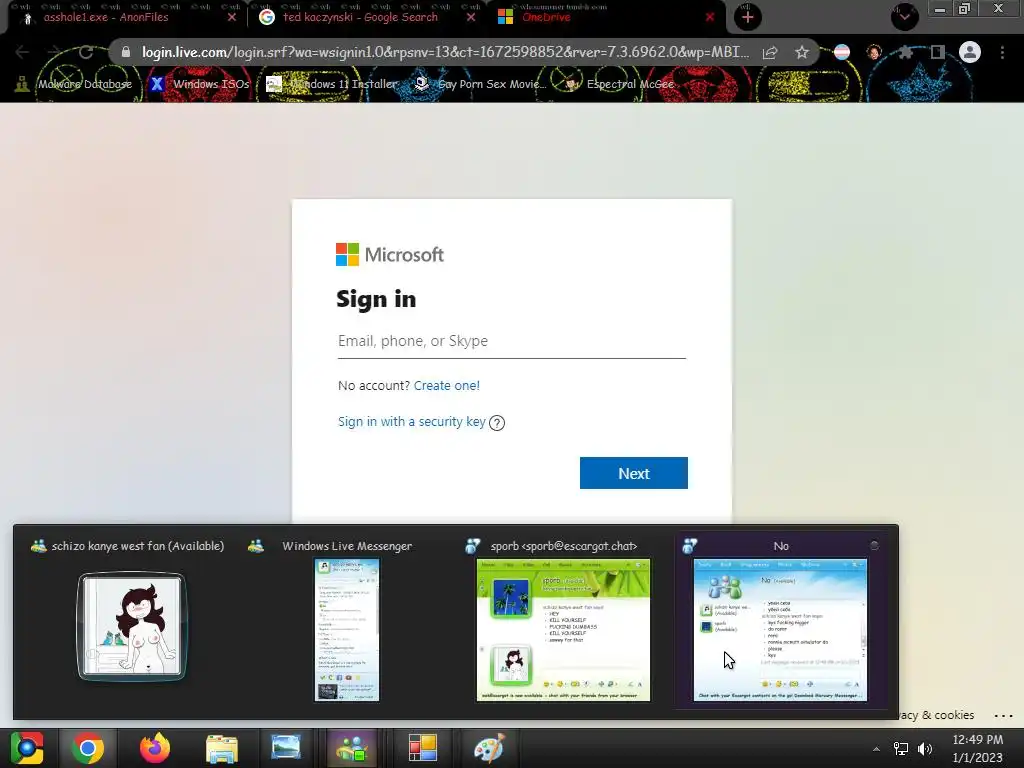Close the Google Search tab
This screenshot has width=1024, height=768.
point(471,18)
